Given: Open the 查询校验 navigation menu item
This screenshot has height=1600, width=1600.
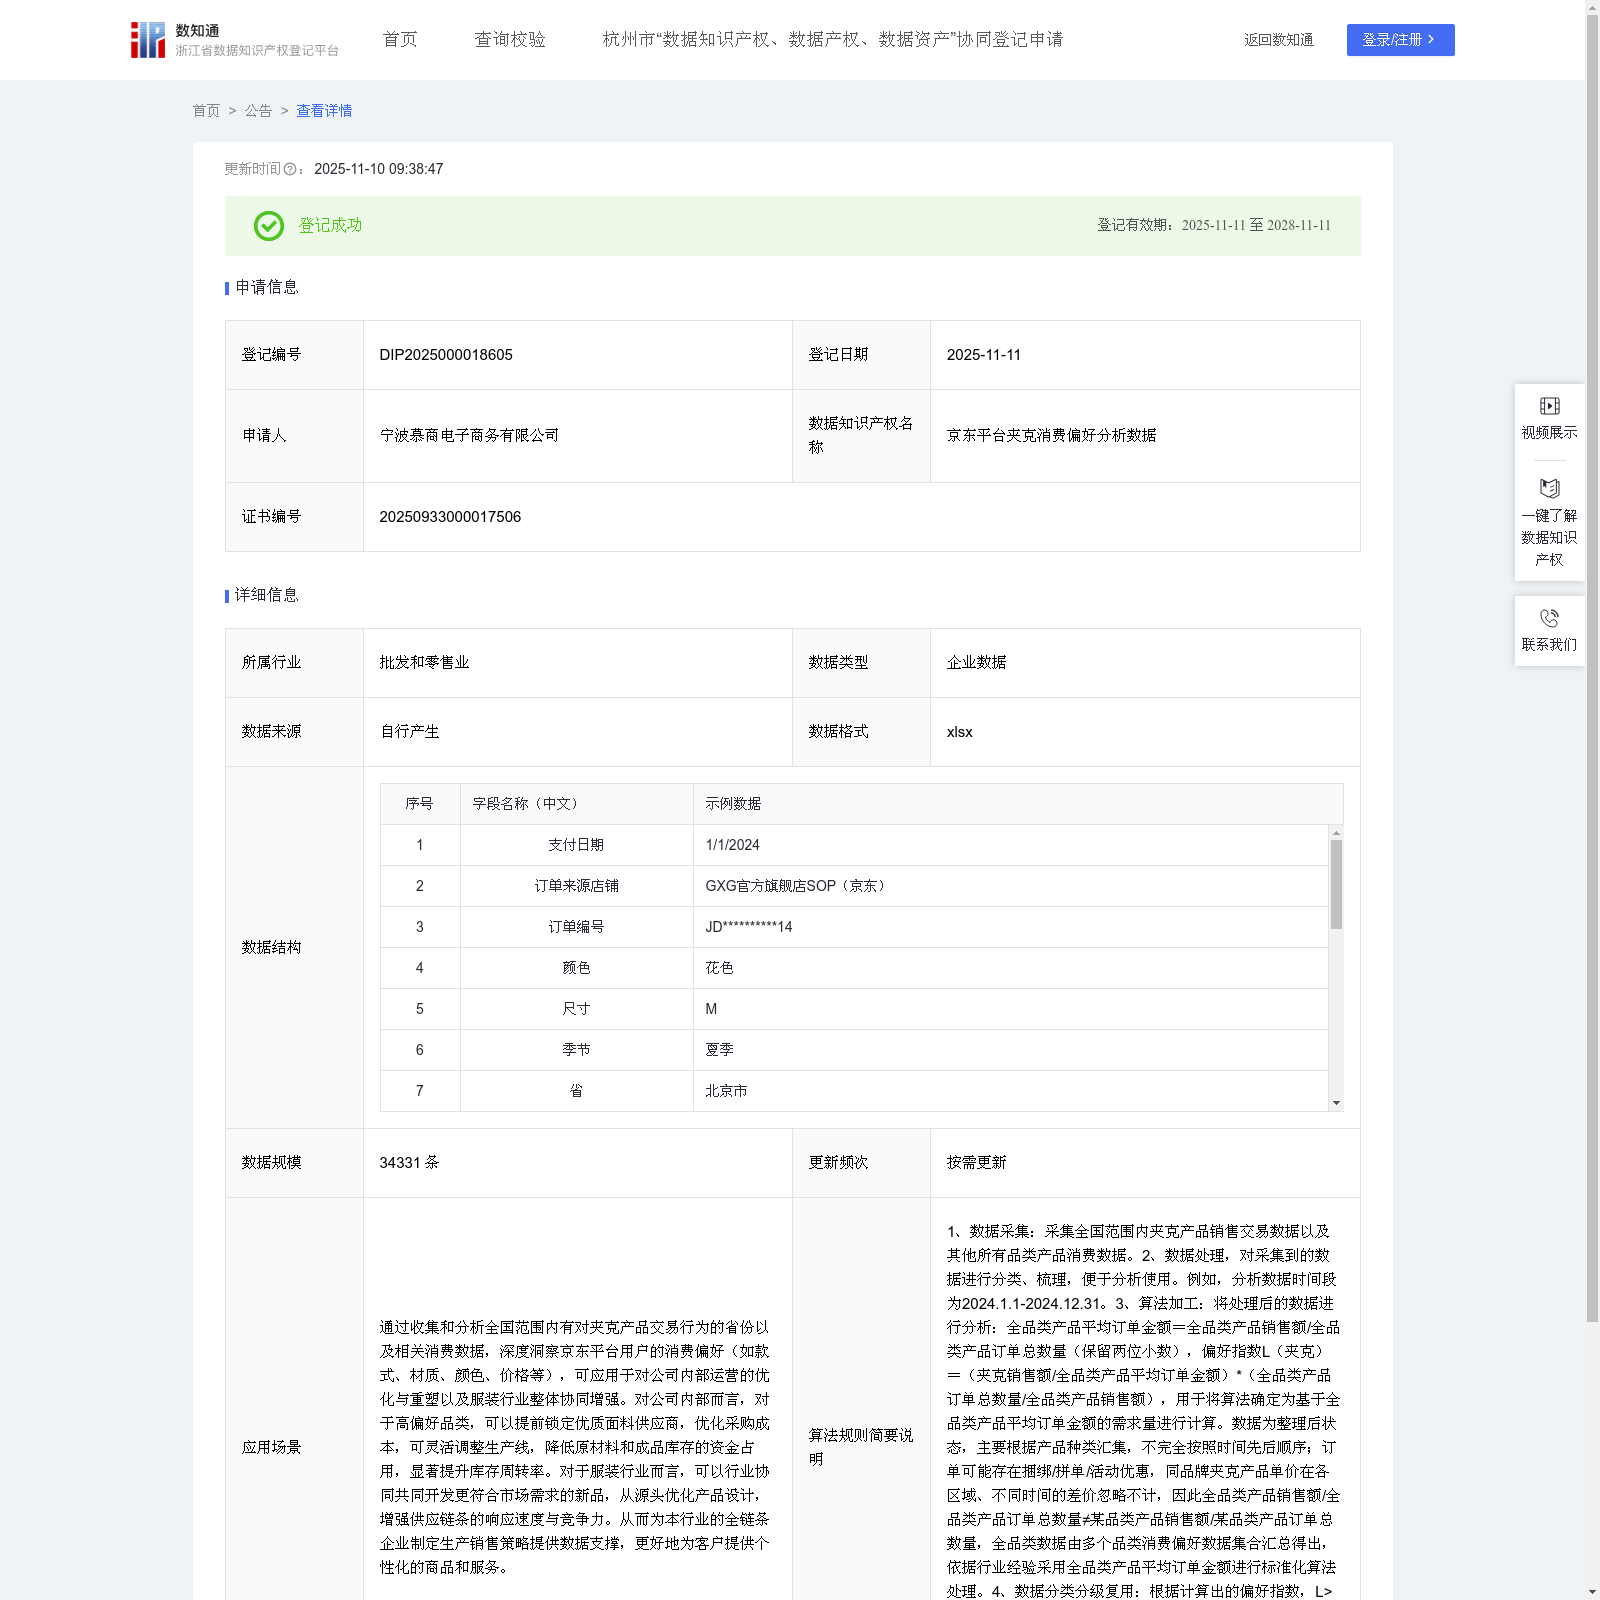Looking at the screenshot, I should tap(510, 40).
